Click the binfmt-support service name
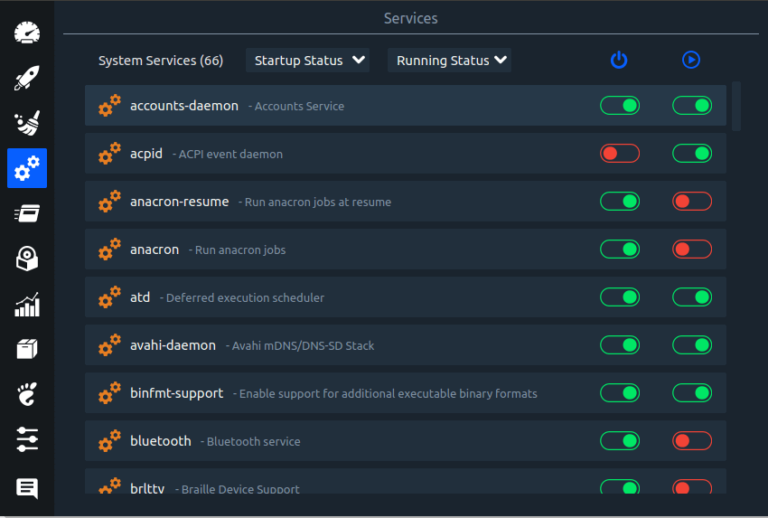 coord(176,393)
